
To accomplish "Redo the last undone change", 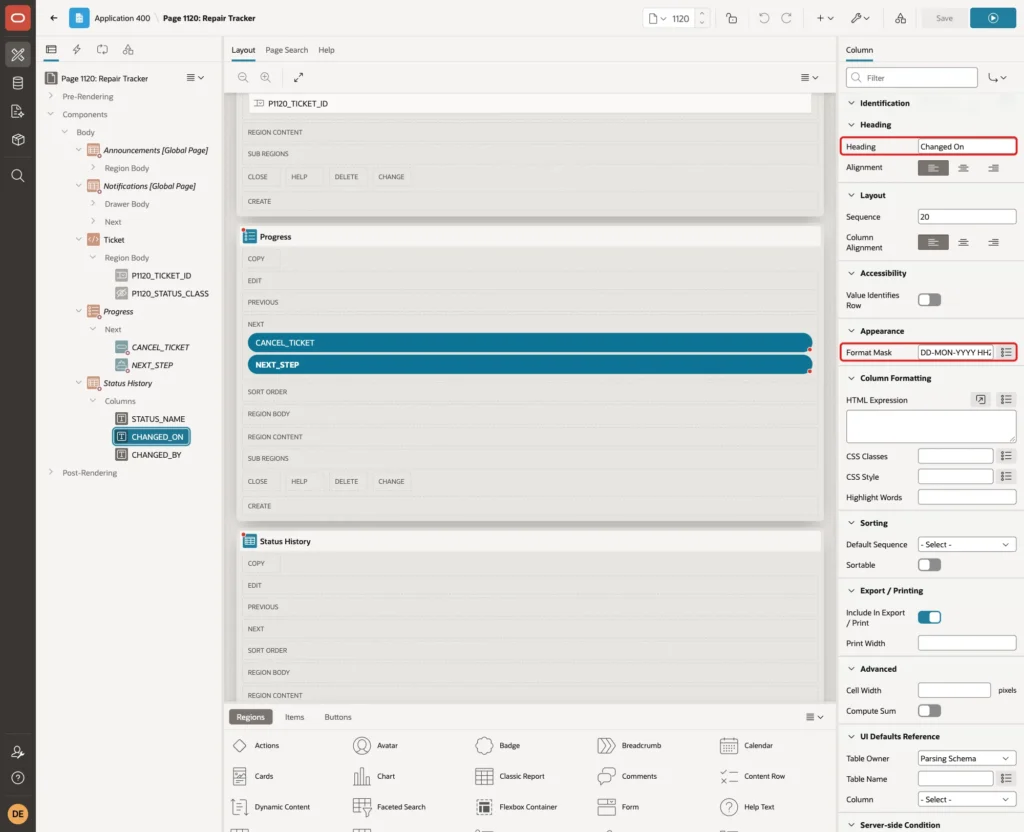I will pos(786,18).
